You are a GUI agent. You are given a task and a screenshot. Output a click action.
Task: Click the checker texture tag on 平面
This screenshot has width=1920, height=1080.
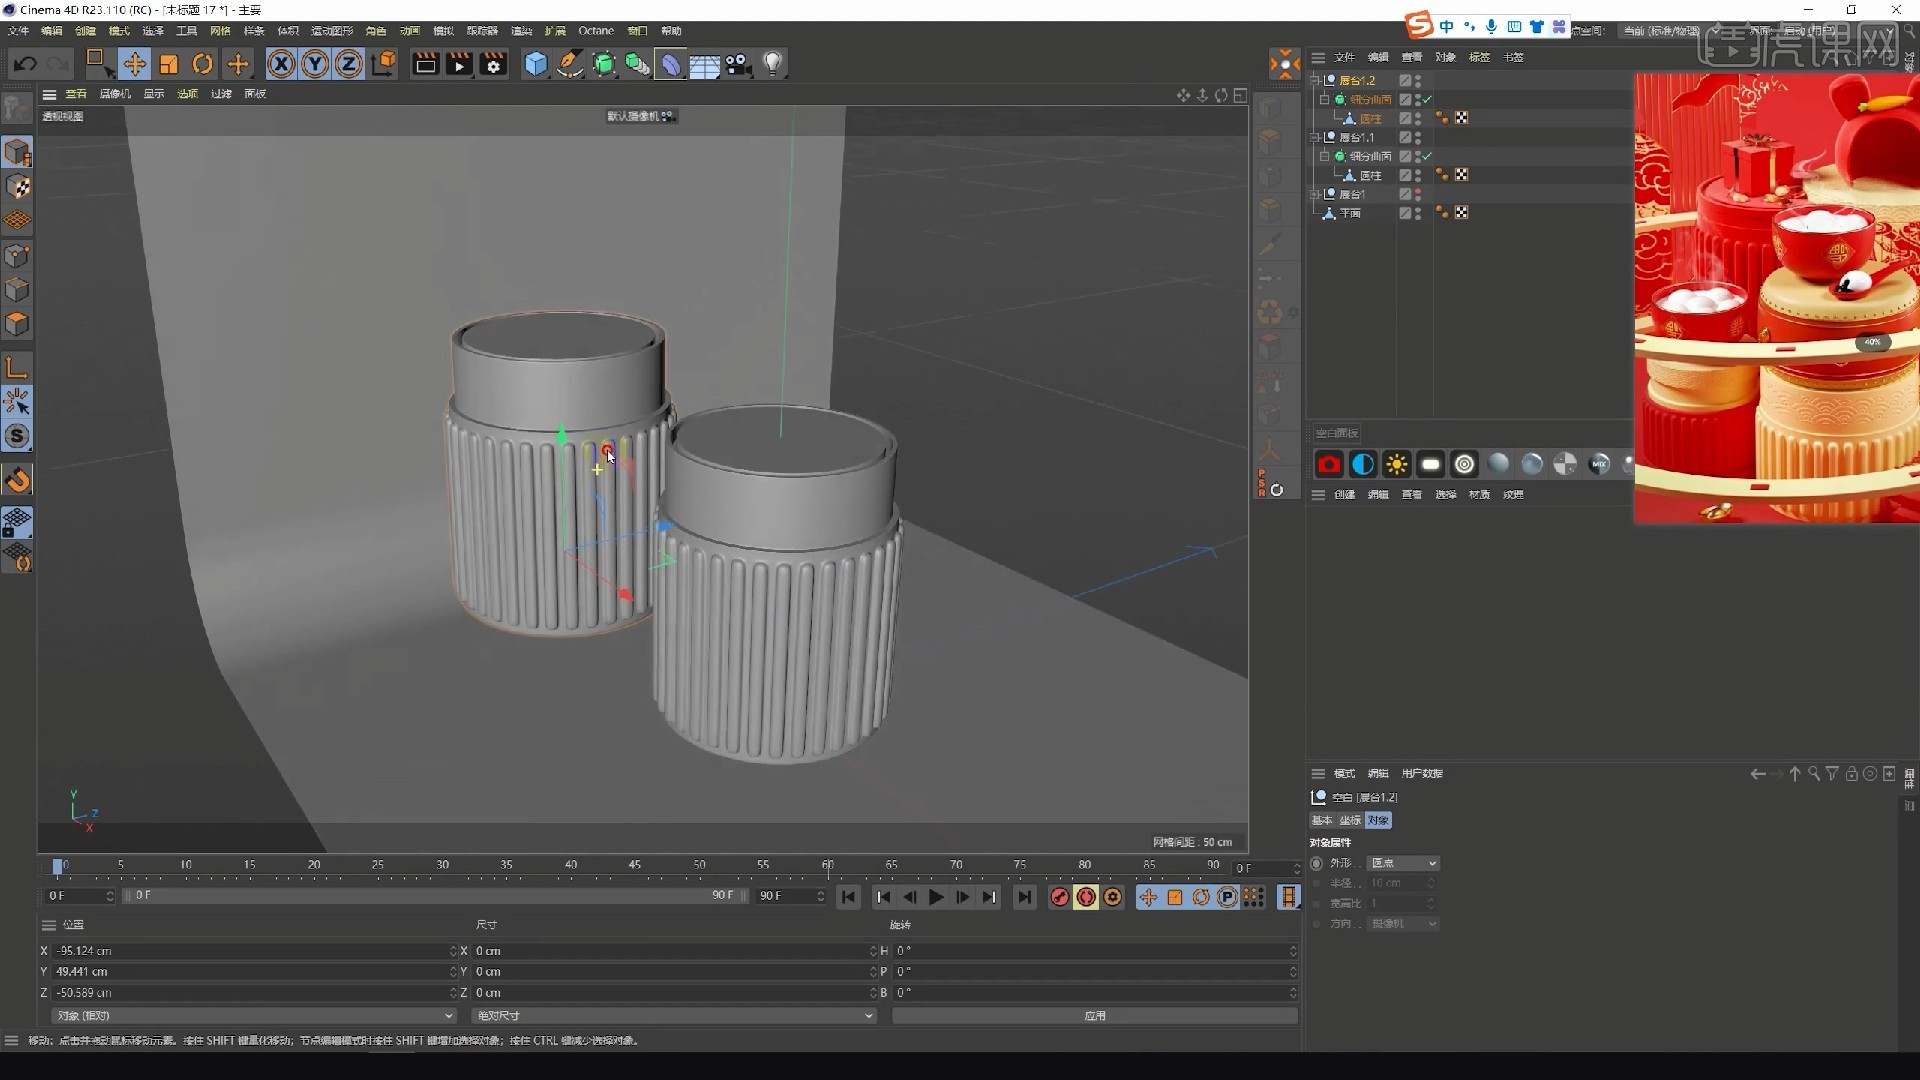coord(1461,213)
